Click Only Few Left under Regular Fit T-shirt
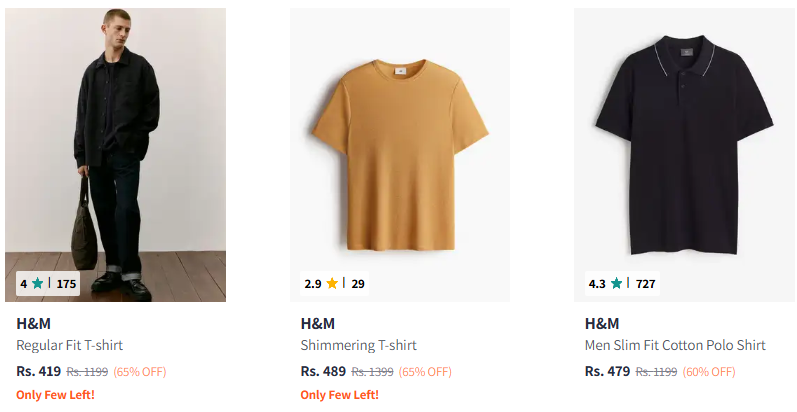Image resolution: width=797 pixels, height=412 pixels. pyautogui.click(x=55, y=395)
